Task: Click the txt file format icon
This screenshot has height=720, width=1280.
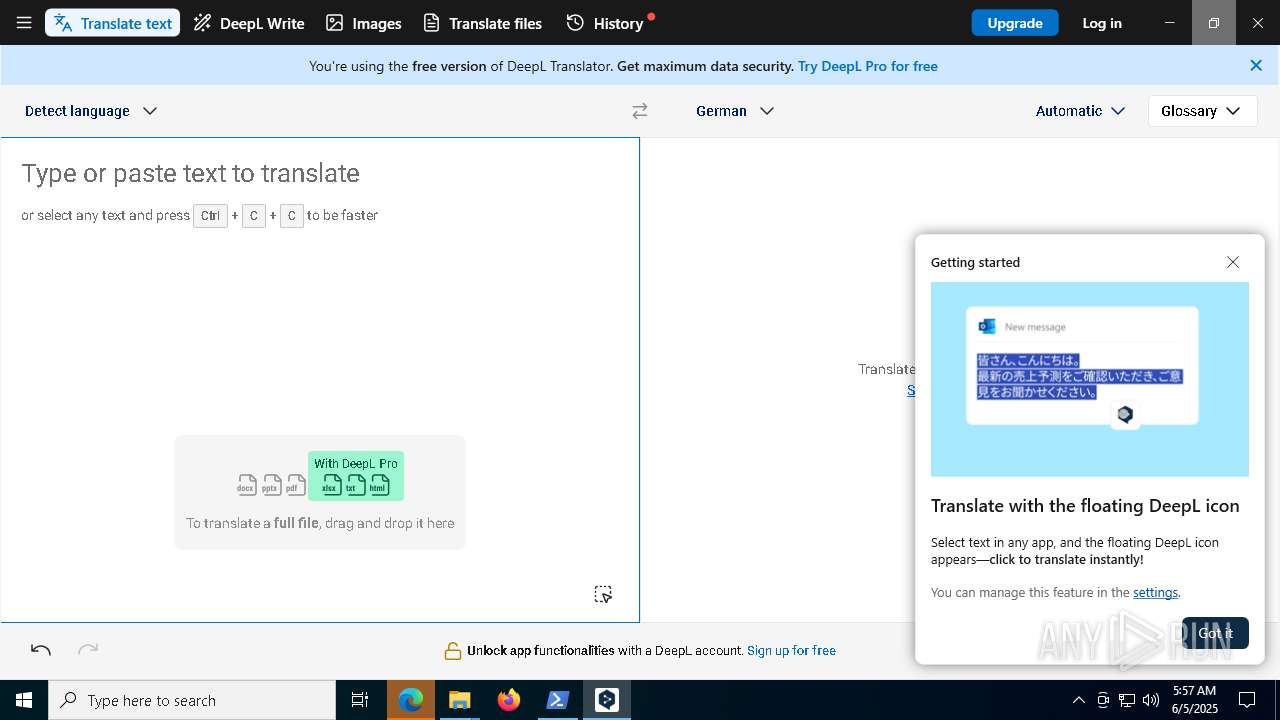Action: click(355, 485)
